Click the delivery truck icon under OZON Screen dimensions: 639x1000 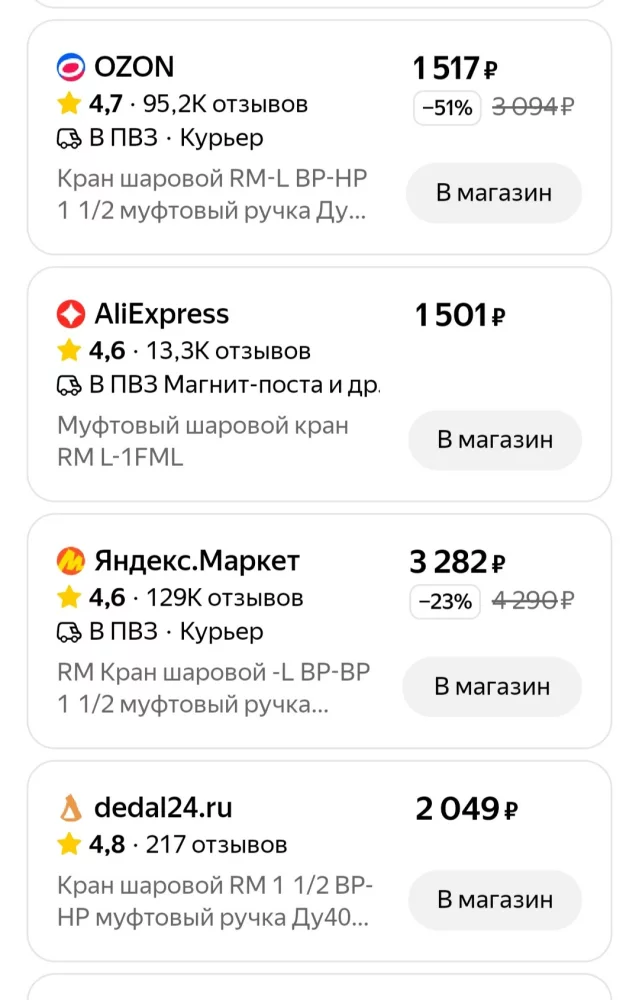pyautogui.click(x=69, y=138)
